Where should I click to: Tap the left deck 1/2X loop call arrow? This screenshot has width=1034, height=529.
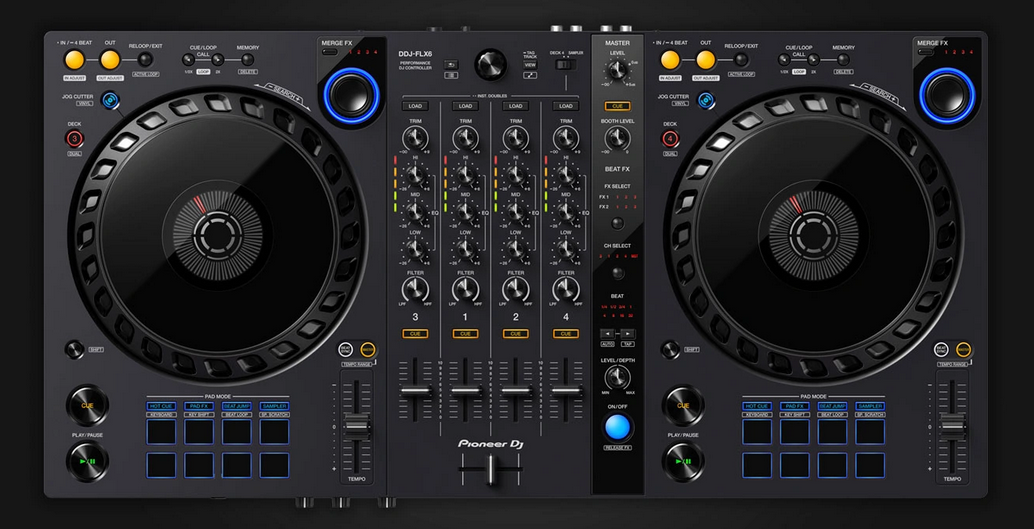pyautogui.click(x=188, y=59)
